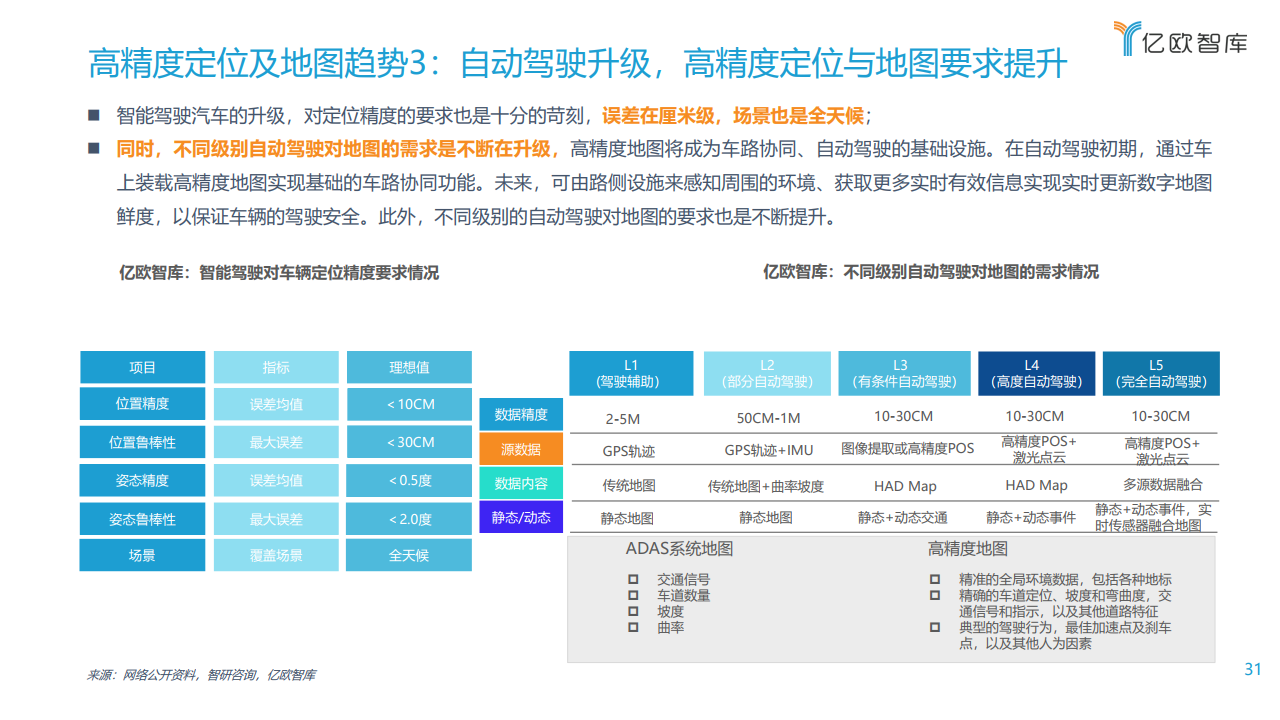The image size is (1280, 720).
Task: Click the 场景 row label
Action: [x=142, y=555]
